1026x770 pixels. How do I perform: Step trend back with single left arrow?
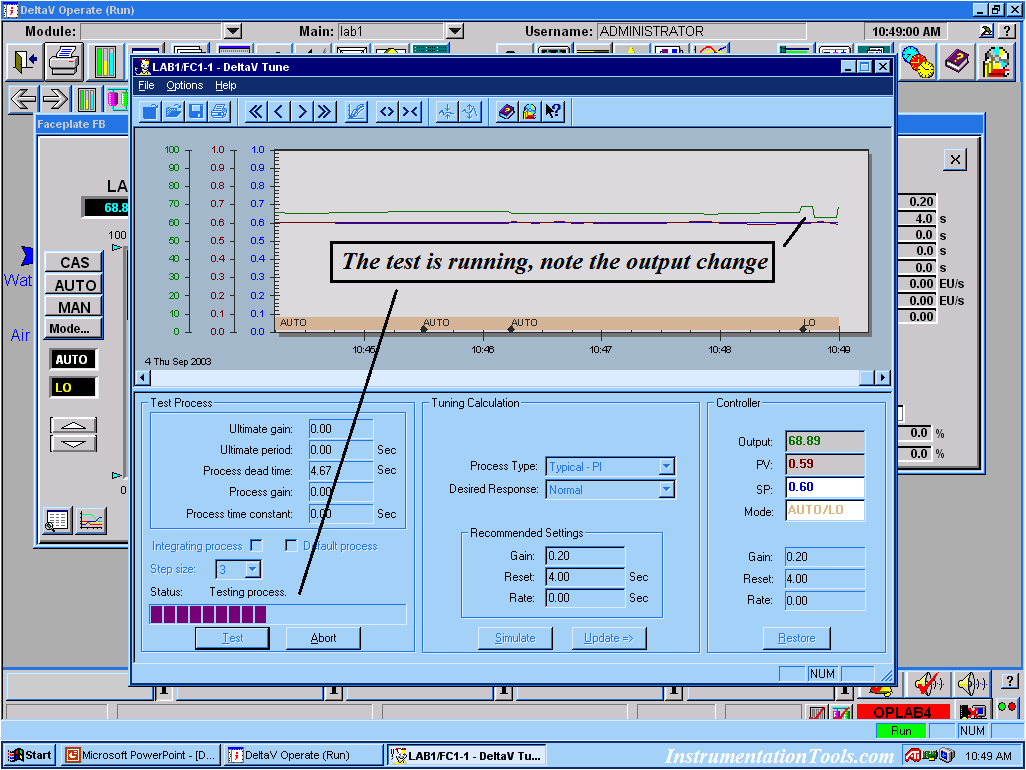point(279,112)
